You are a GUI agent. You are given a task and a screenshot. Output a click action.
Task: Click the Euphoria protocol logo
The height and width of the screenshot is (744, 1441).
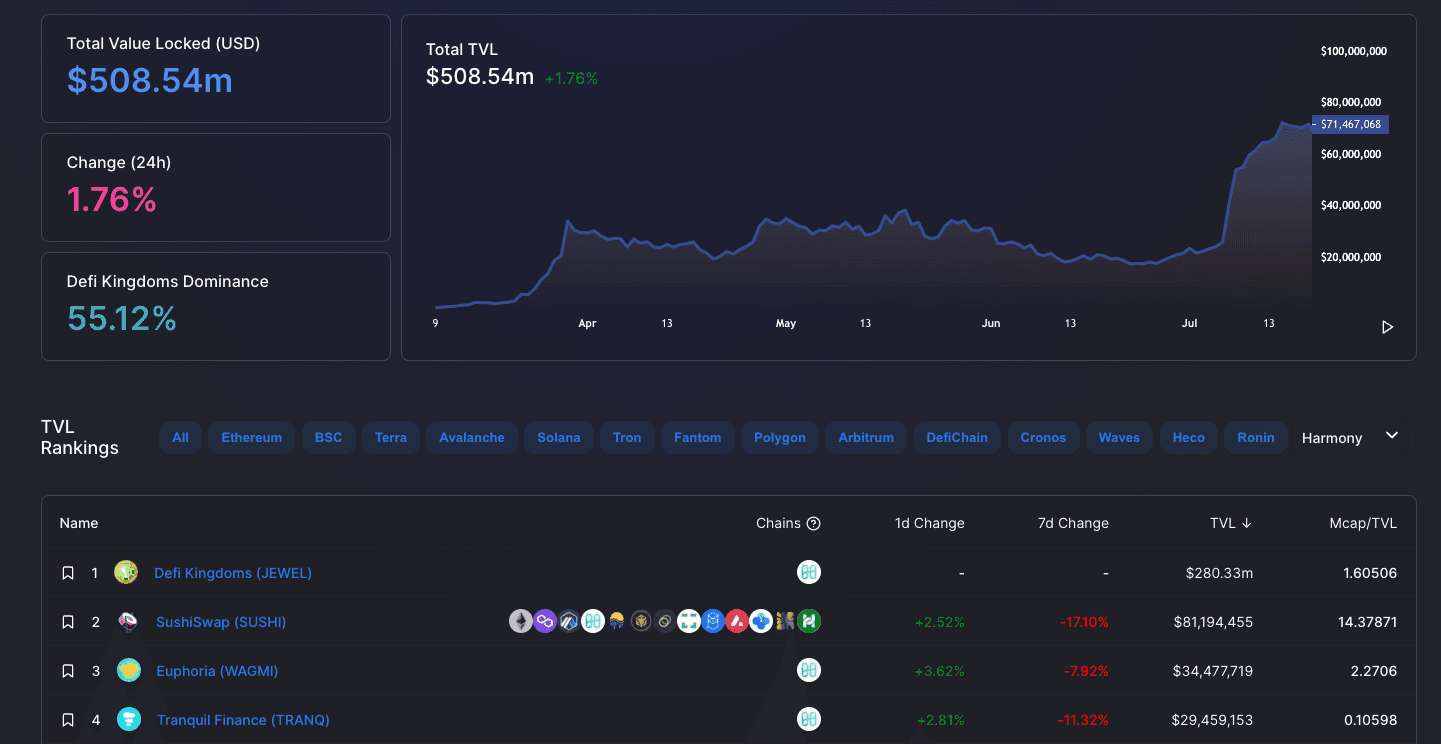tap(128, 671)
